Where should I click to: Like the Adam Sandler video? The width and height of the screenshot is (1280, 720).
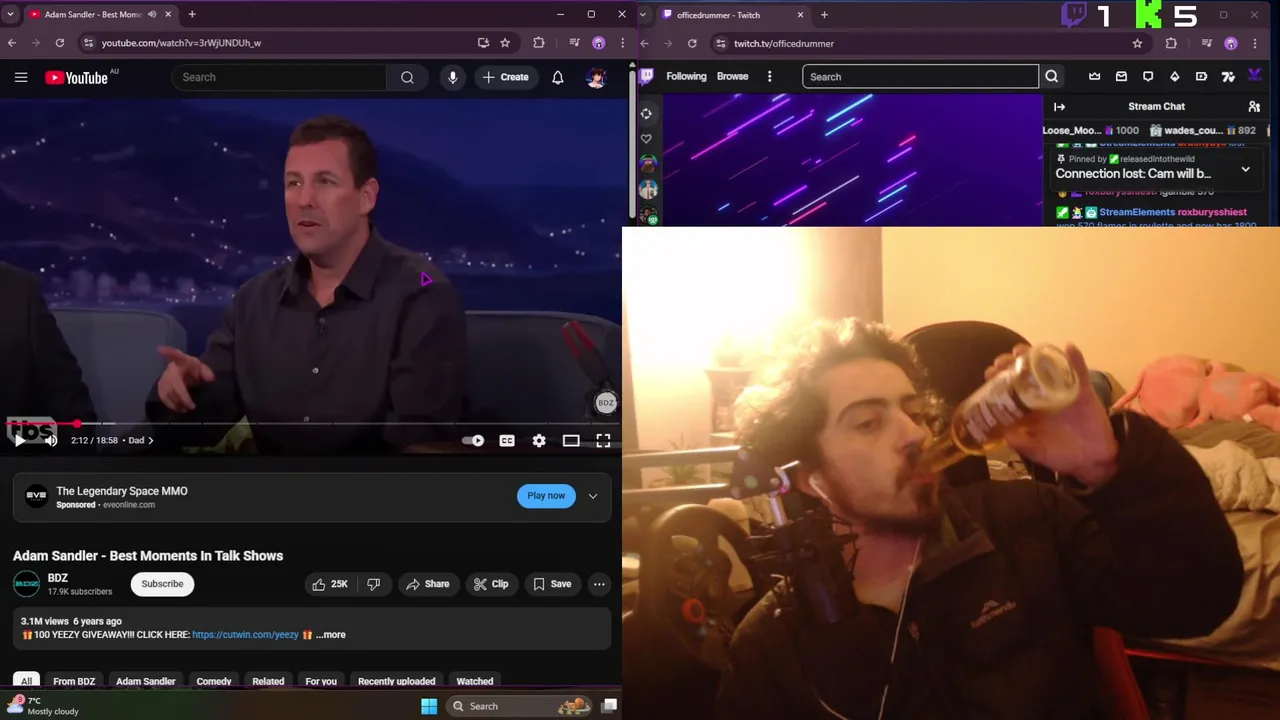point(330,584)
